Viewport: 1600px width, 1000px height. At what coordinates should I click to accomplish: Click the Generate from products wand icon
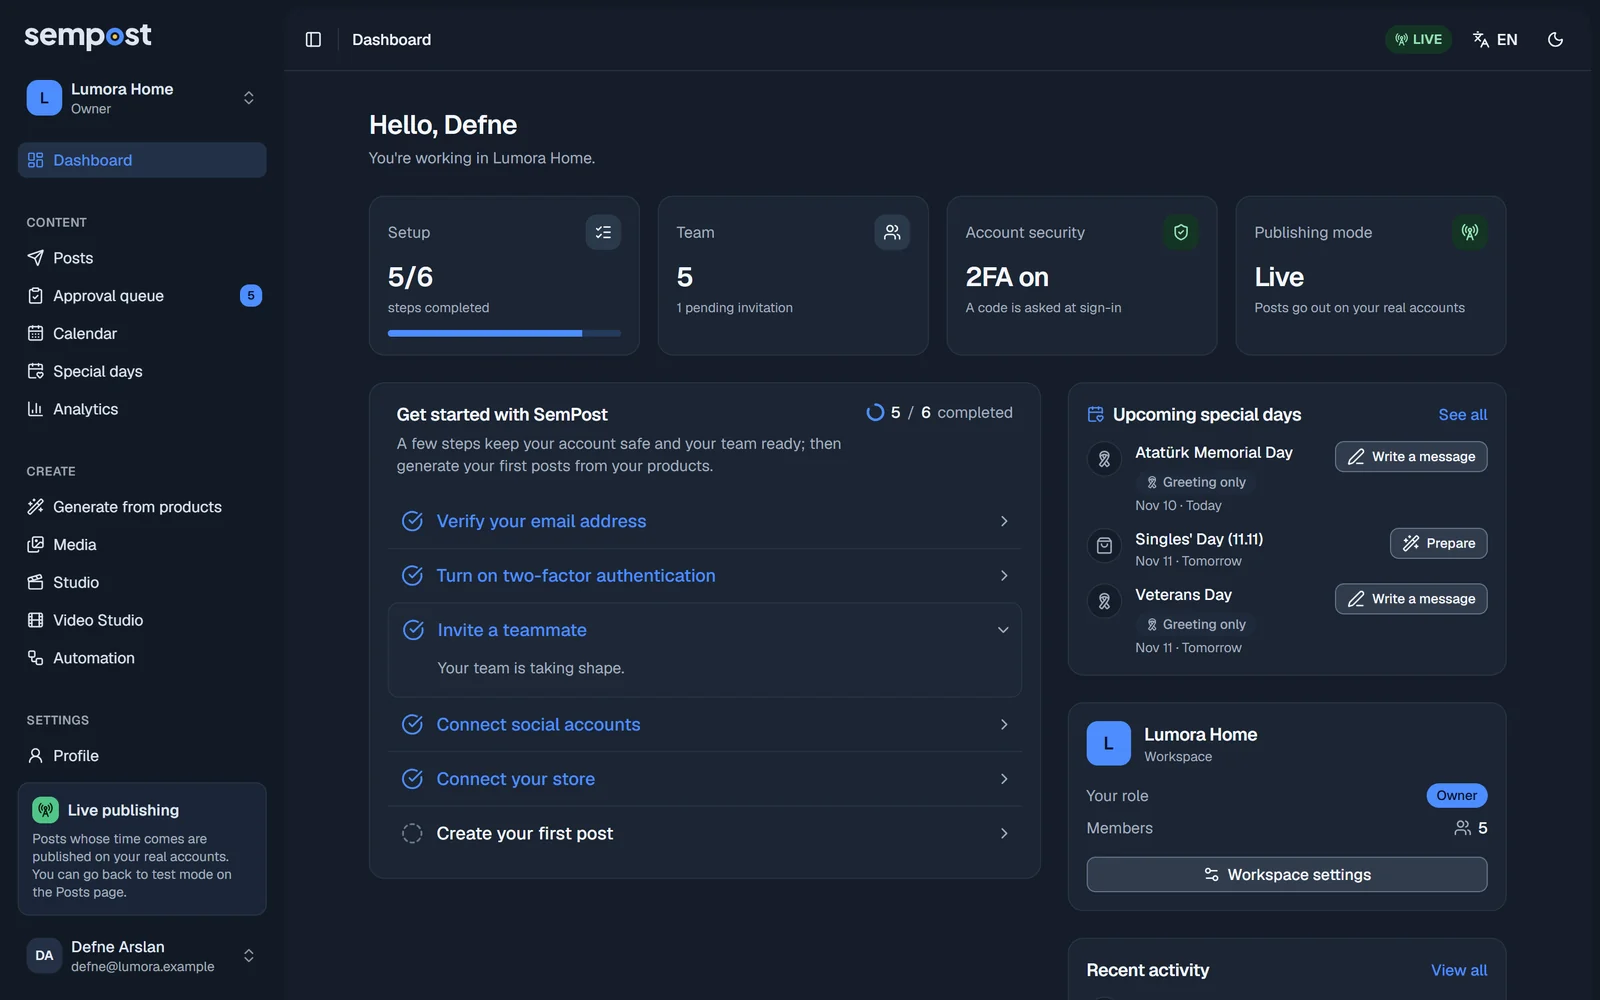coord(36,507)
